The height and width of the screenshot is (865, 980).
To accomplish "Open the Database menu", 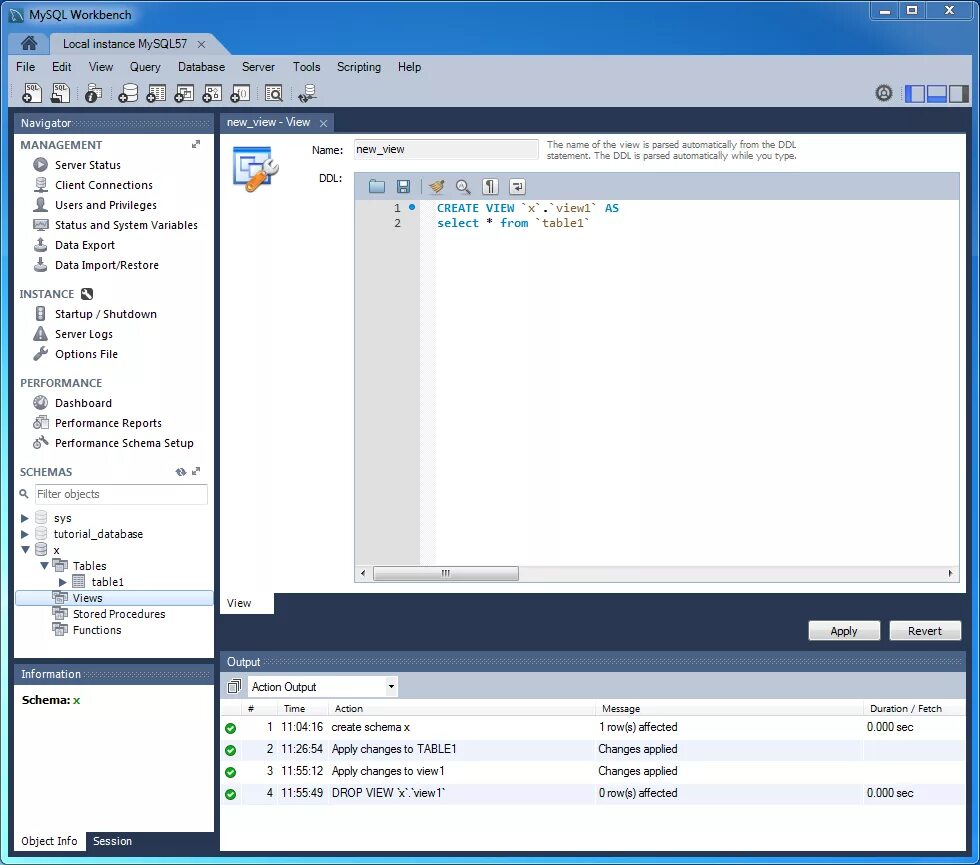I will tap(201, 67).
